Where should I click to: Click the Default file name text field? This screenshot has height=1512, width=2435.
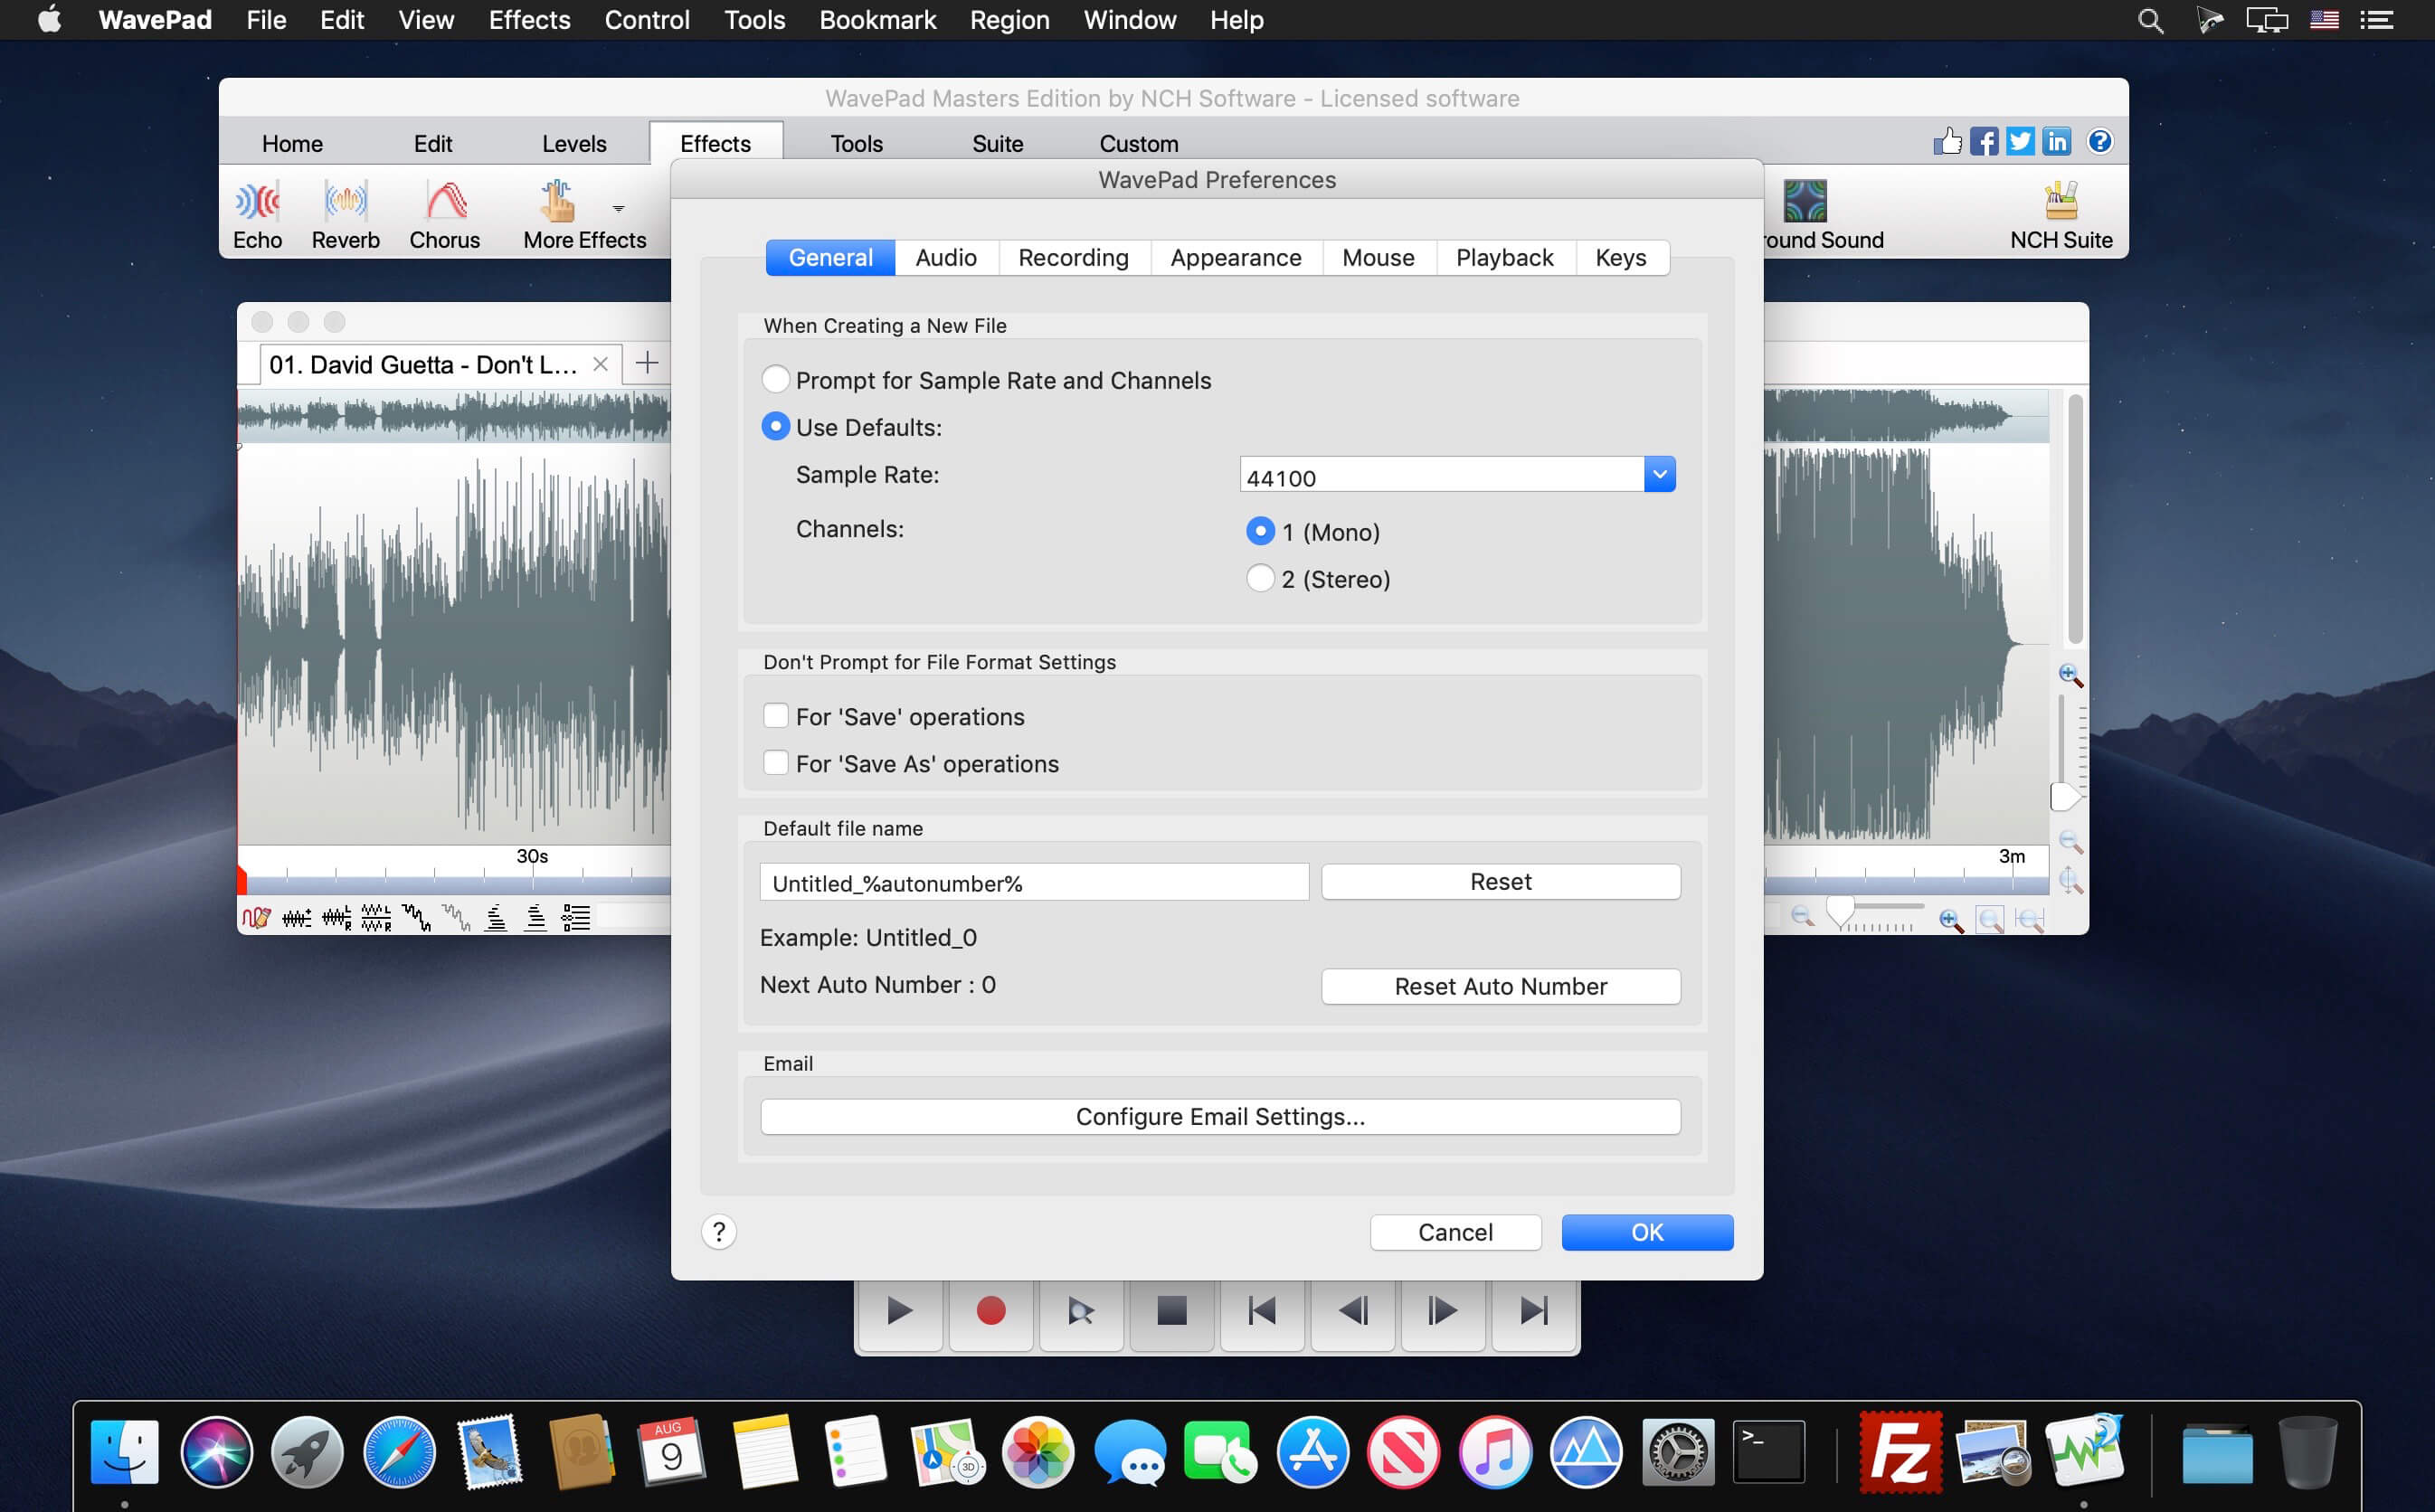(x=1034, y=883)
